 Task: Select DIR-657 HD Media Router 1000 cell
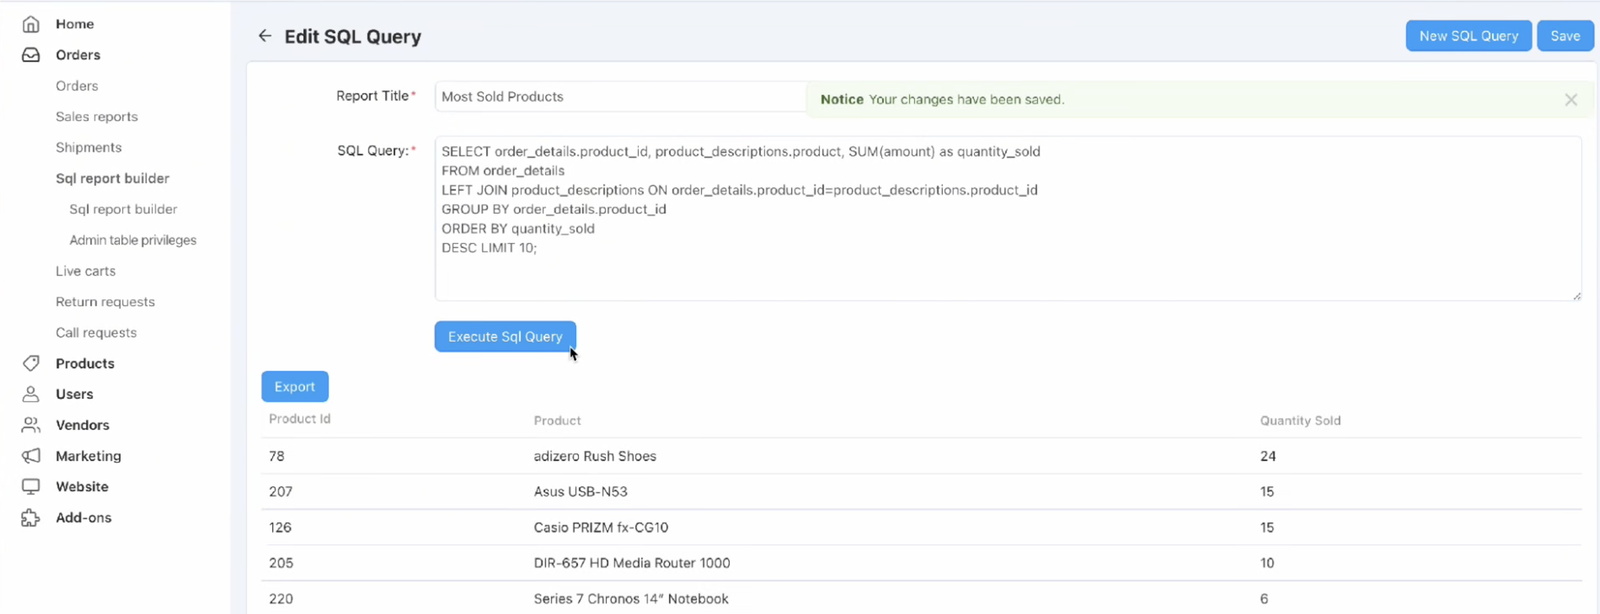click(632, 563)
